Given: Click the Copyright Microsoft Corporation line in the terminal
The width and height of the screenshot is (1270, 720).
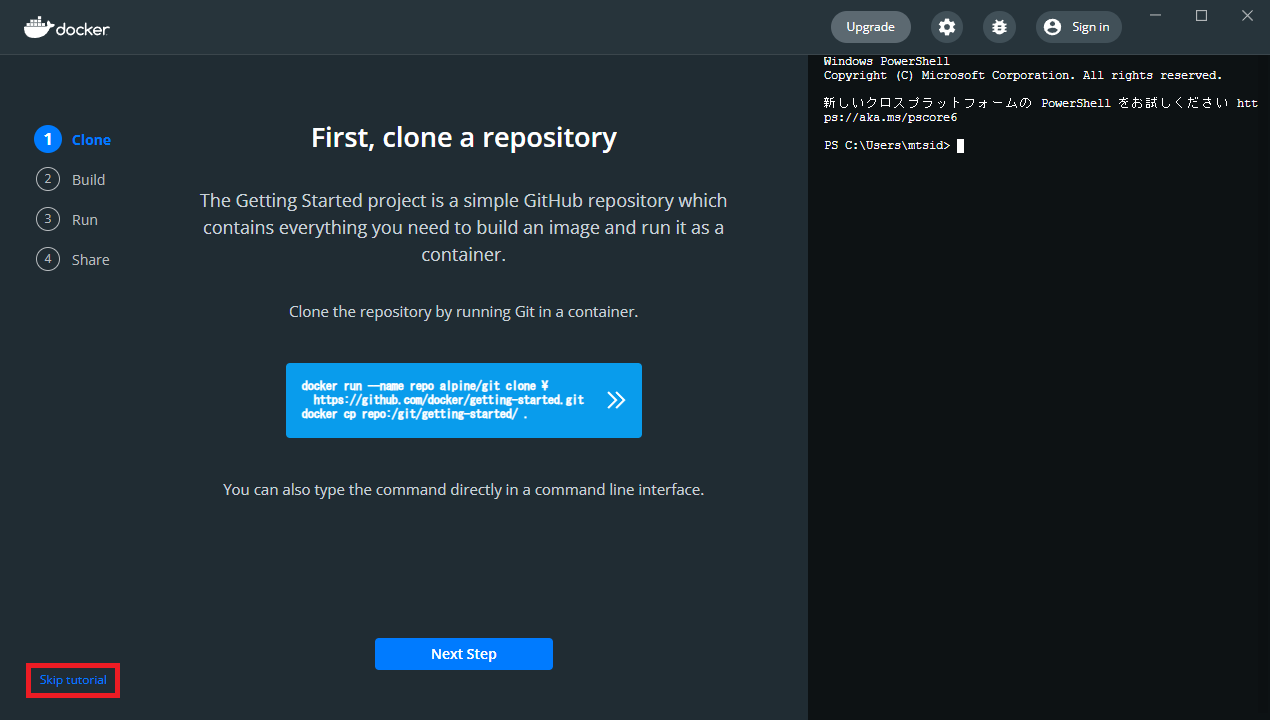Looking at the screenshot, I should pos(1023,76).
